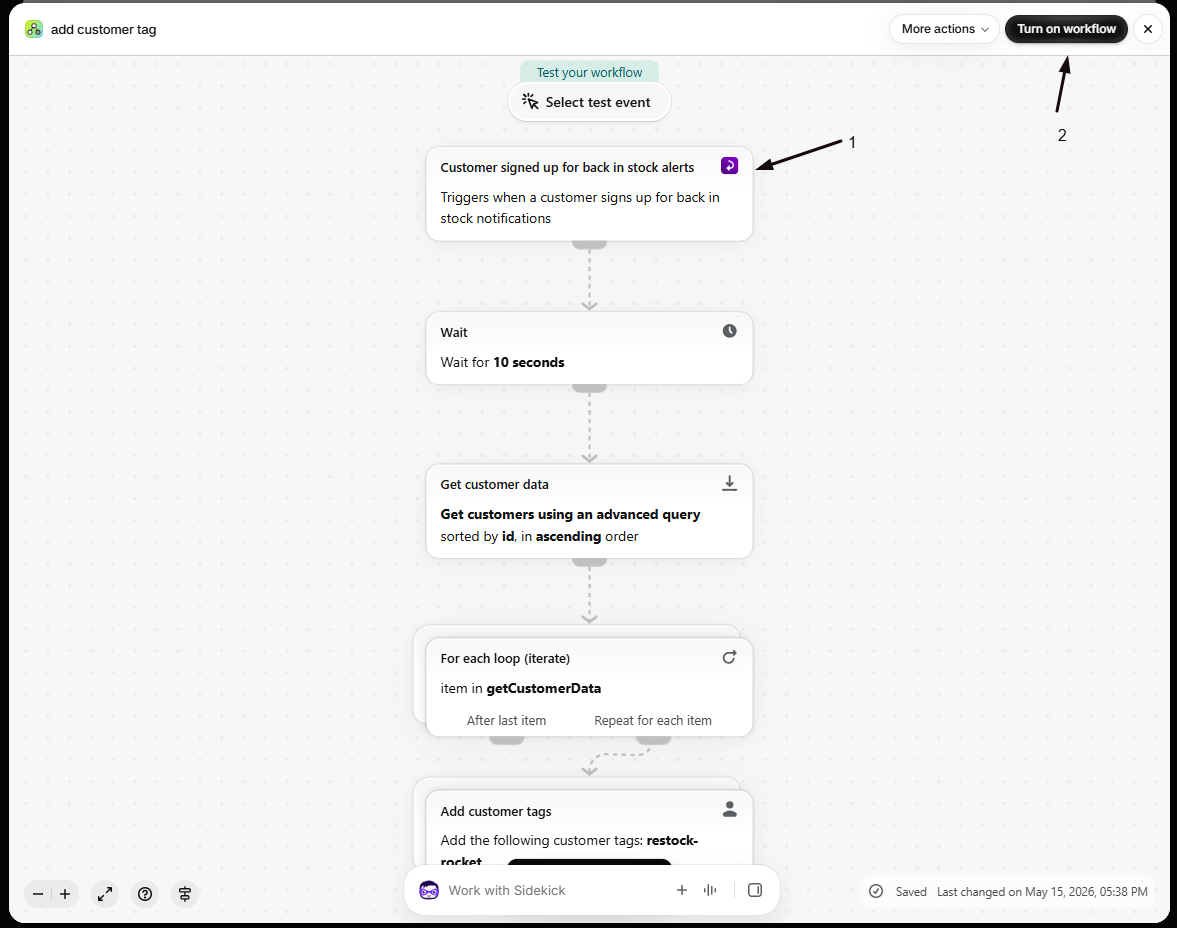Select the Wait step card
This screenshot has width=1177, height=928.
point(589,348)
